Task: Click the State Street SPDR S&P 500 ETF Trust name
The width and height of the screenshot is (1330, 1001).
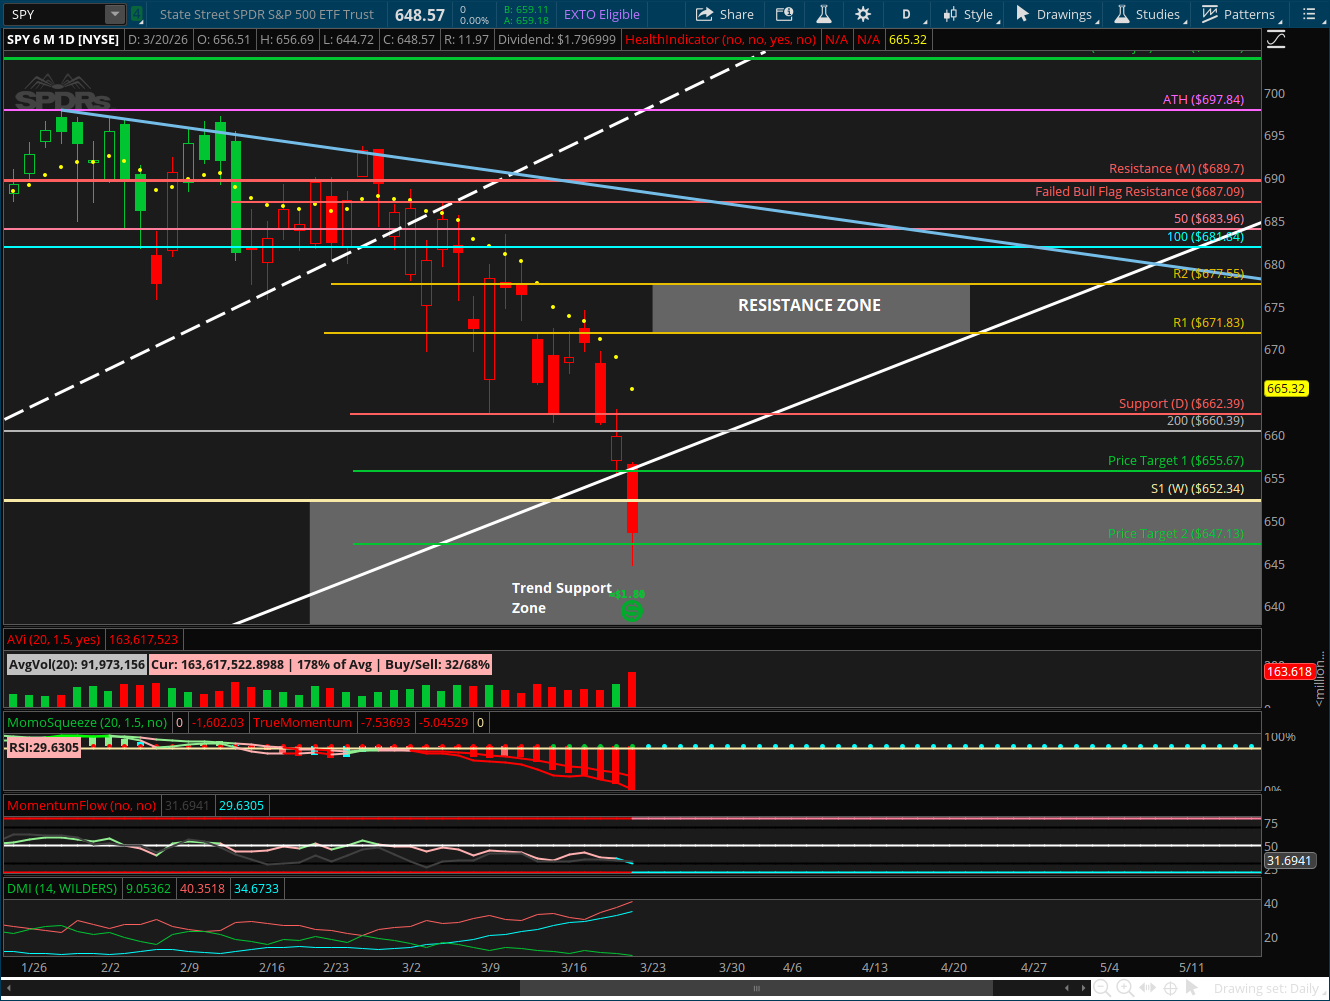Action: point(267,14)
